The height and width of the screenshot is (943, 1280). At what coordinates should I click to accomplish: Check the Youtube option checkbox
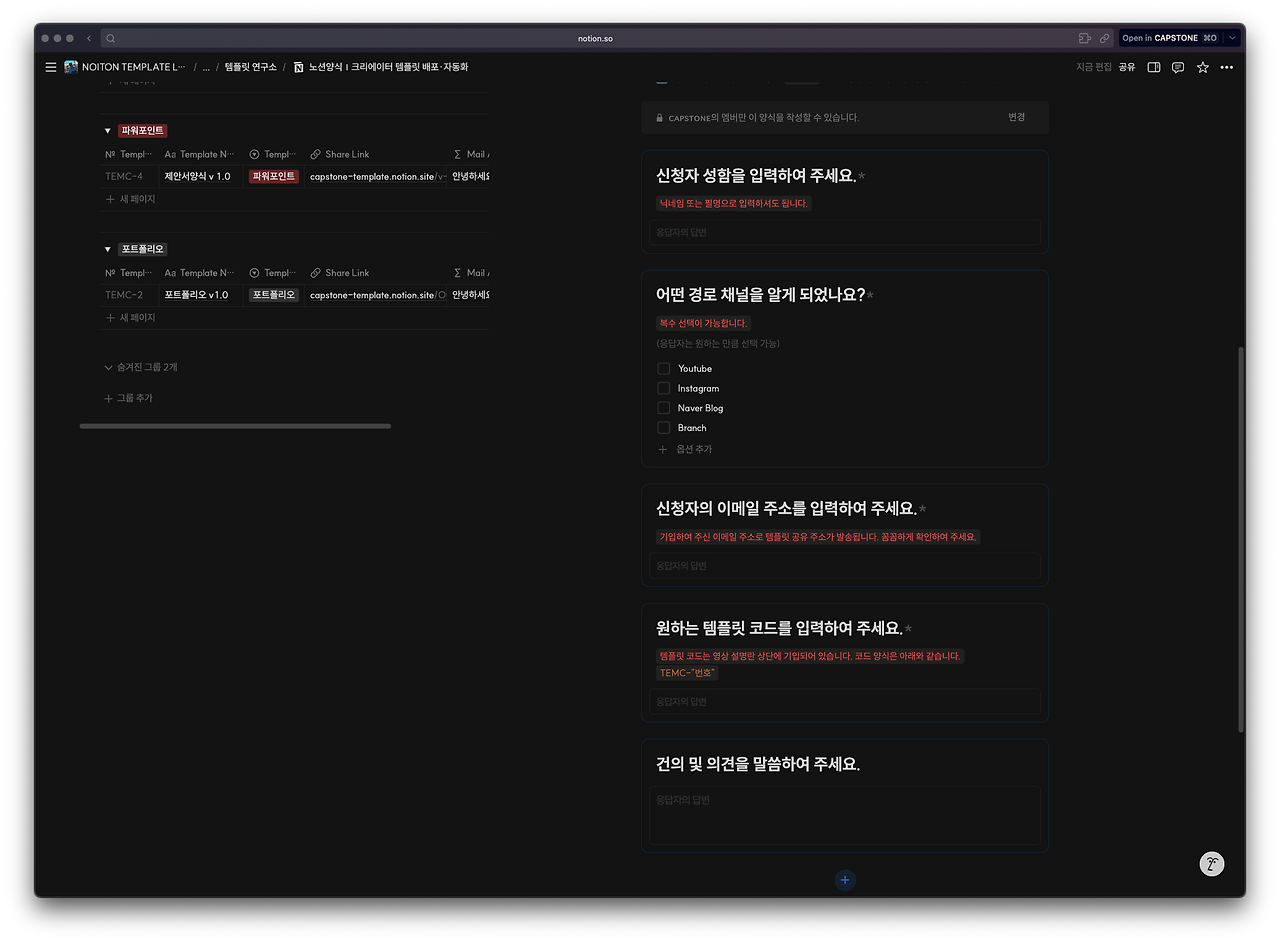click(x=663, y=368)
